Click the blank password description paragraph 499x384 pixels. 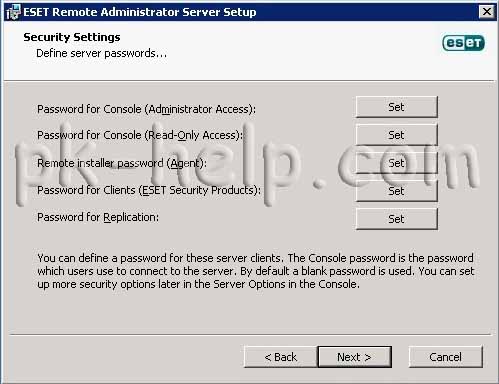click(x=256, y=271)
